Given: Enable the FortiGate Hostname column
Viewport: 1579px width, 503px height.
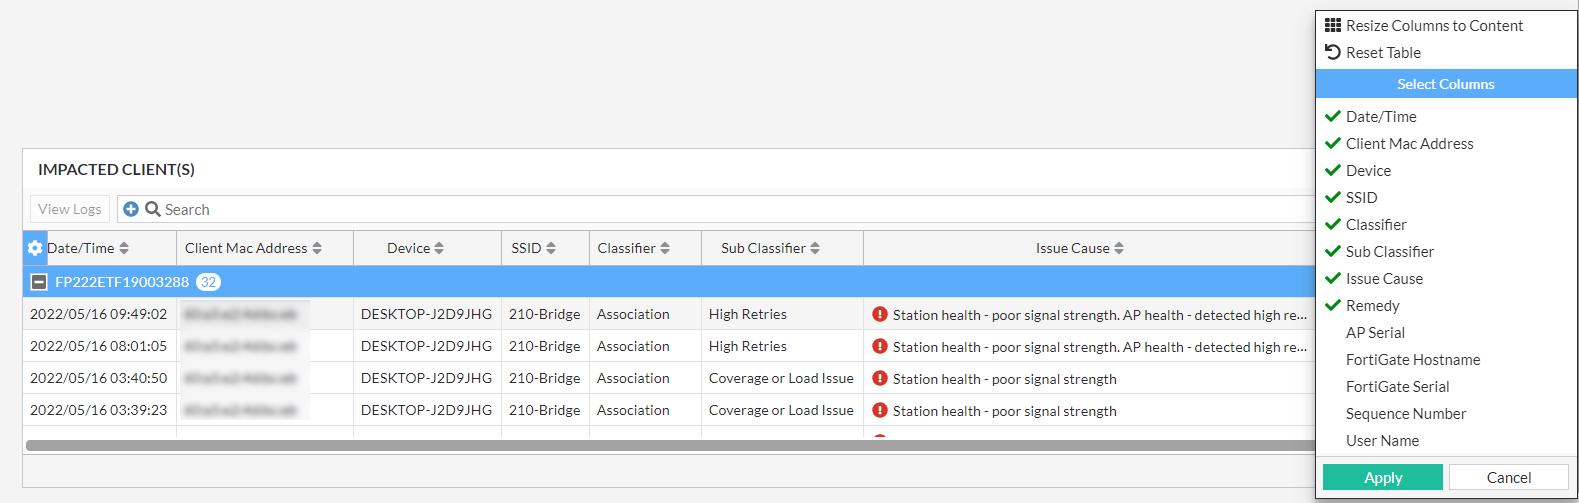Looking at the screenshot, I should [x=1412, y=360].
